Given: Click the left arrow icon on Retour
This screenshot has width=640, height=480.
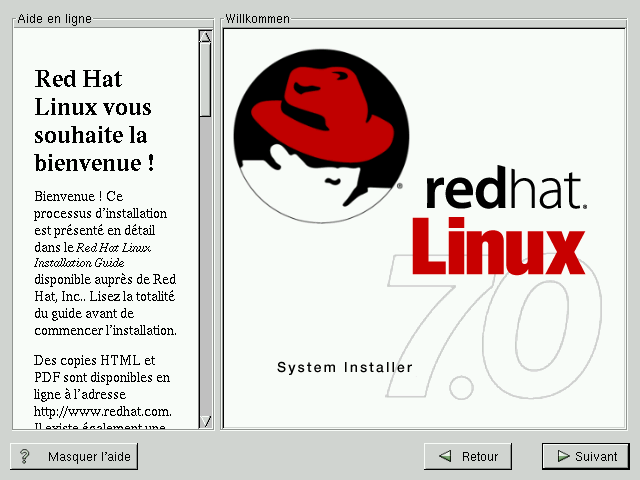Looking at the screenshot, I should click(x=444, y=456).
